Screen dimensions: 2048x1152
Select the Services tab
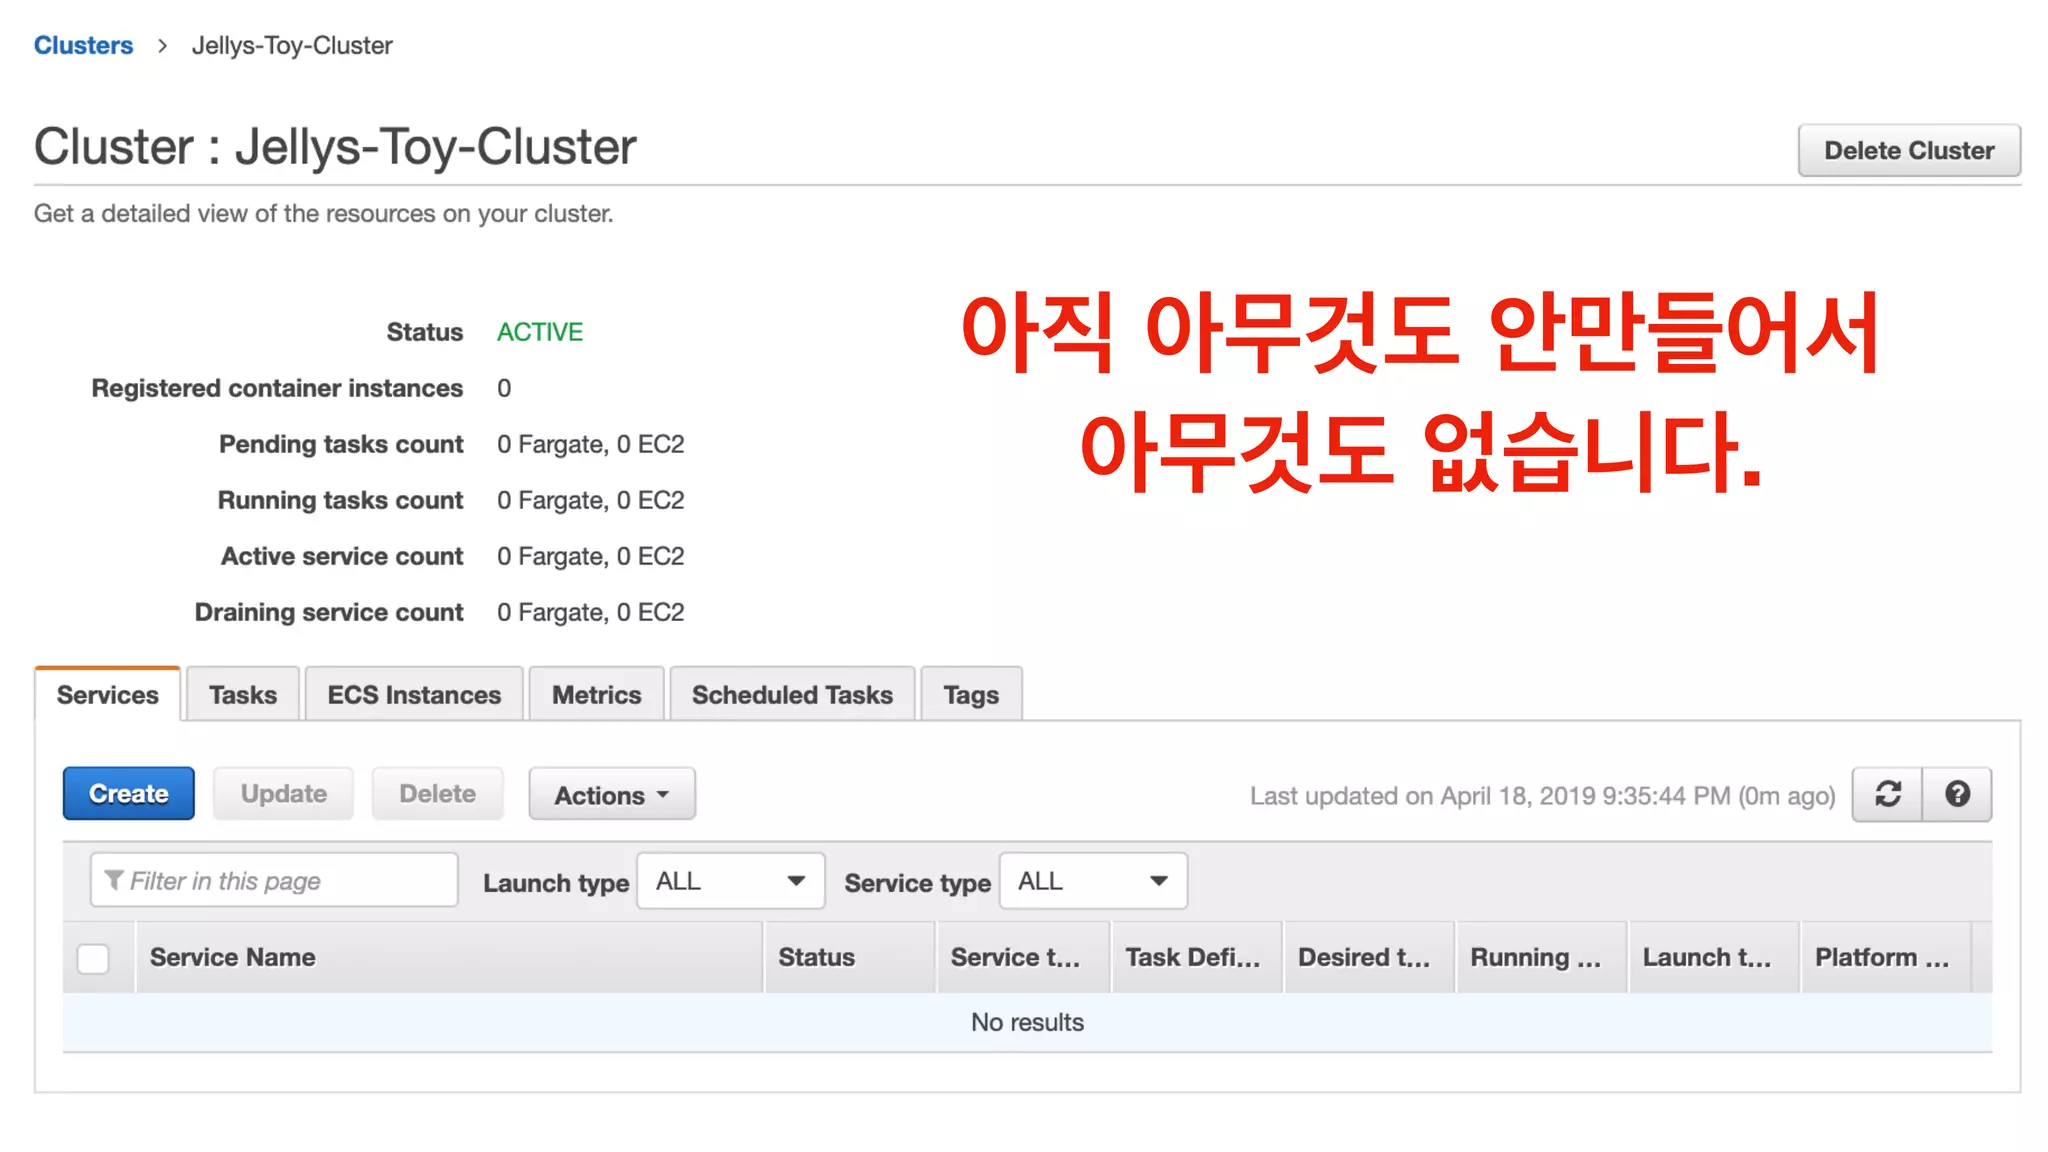point(107,695)
